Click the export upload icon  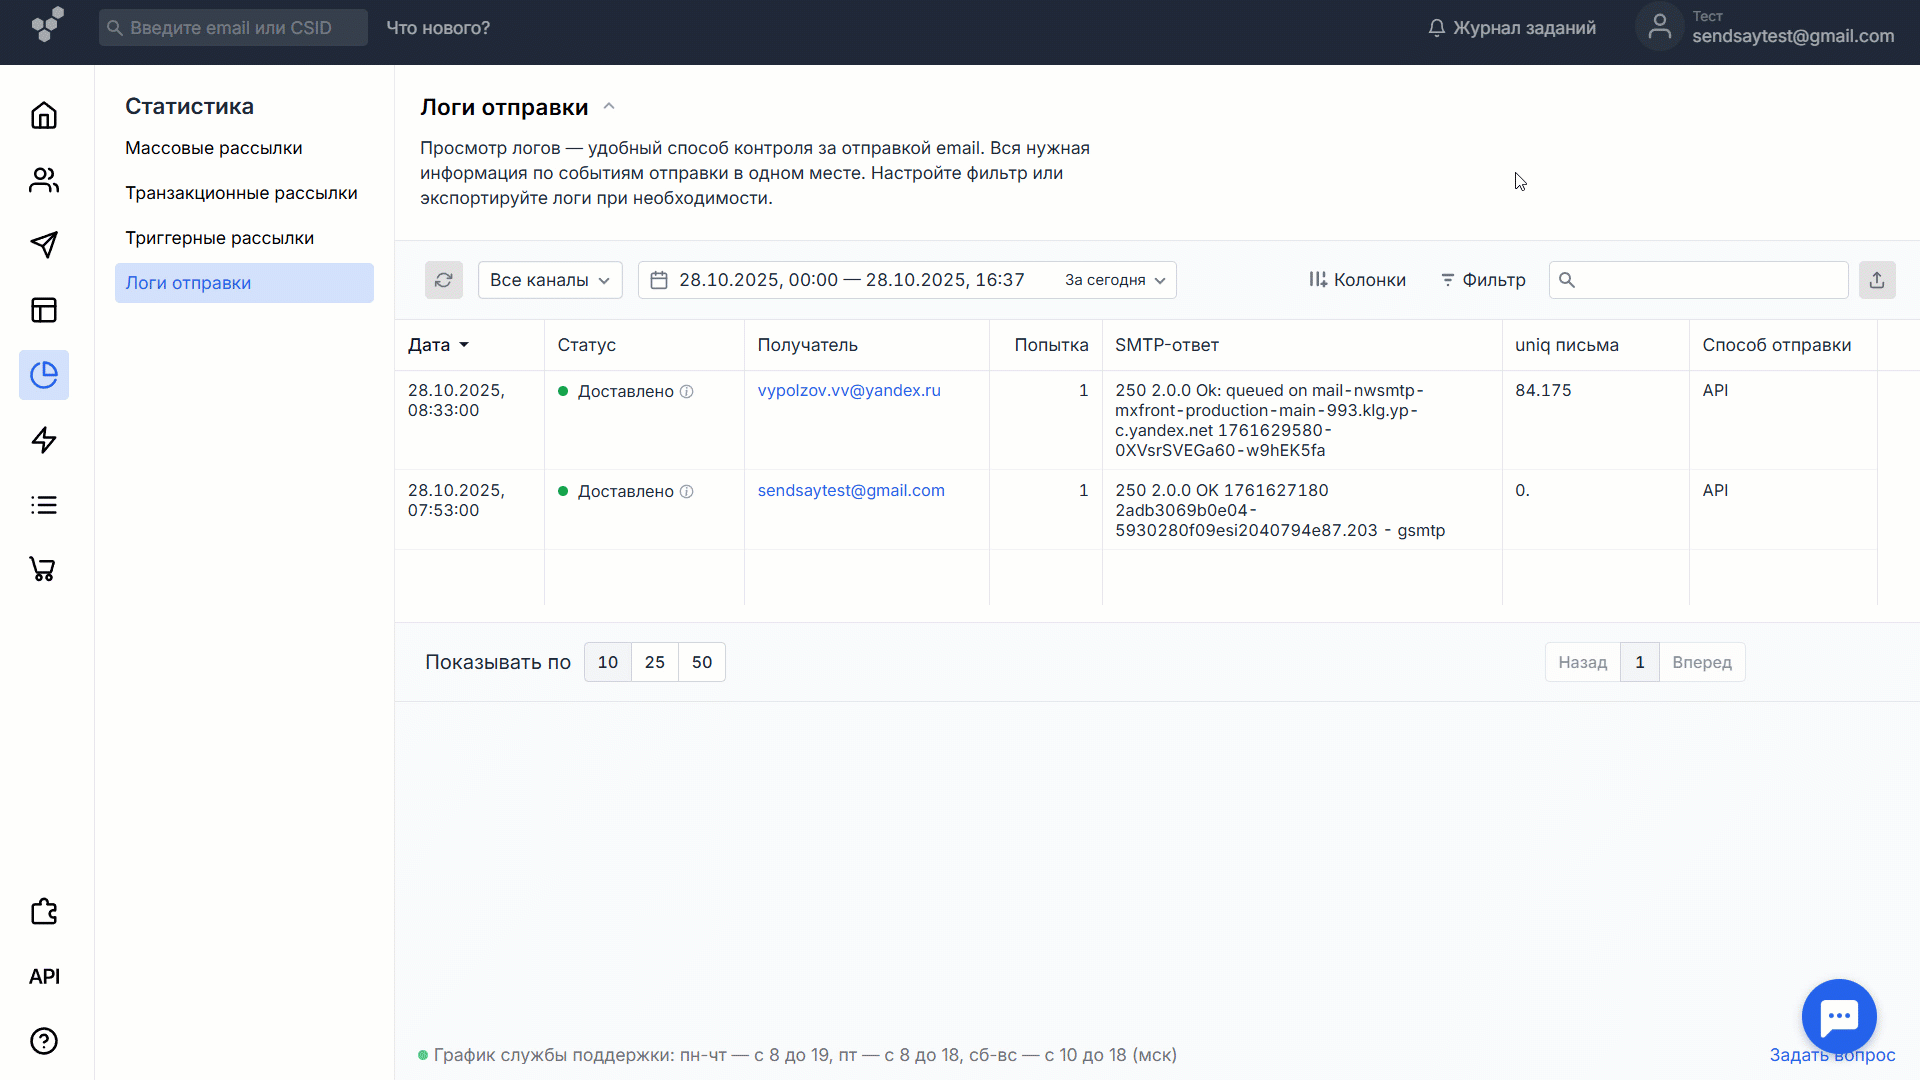1877,280
